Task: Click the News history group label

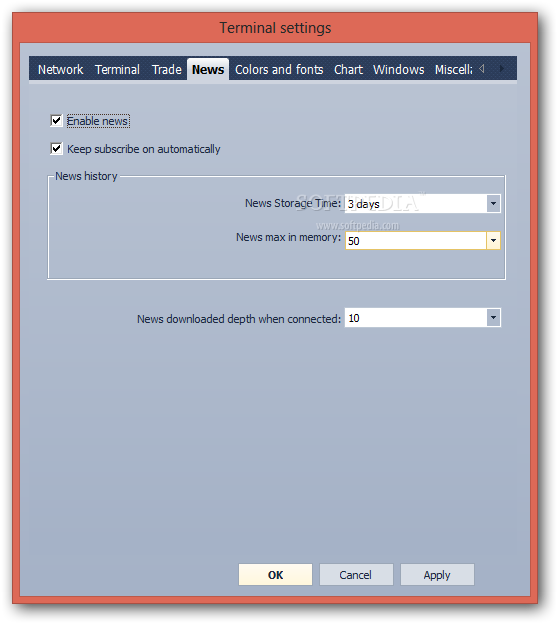Action: (86, 176)
